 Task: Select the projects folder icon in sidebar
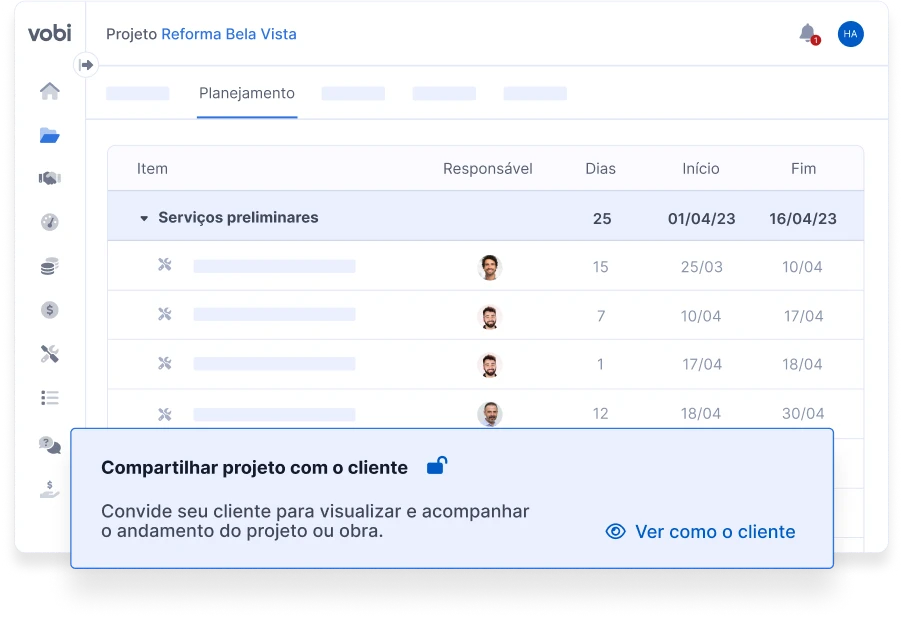(x=48, y=134)
